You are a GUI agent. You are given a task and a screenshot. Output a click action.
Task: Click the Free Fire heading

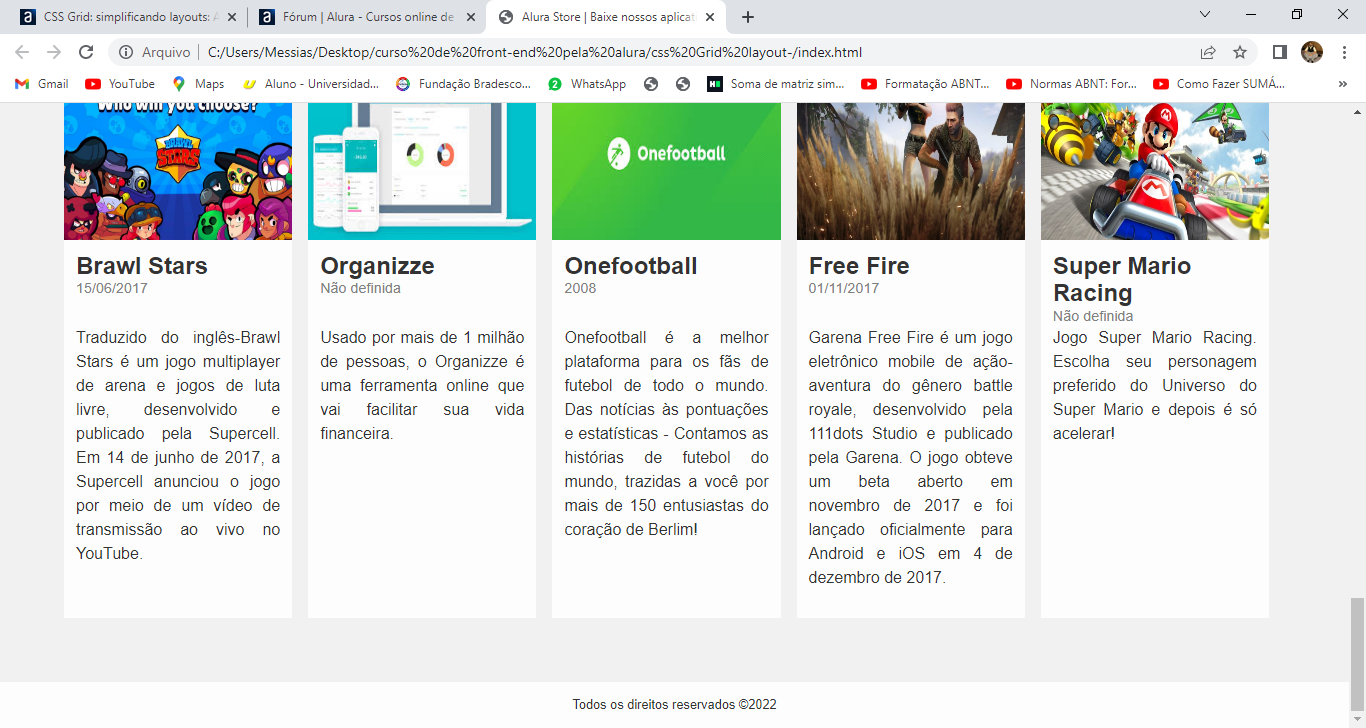(x=859, y=266)
